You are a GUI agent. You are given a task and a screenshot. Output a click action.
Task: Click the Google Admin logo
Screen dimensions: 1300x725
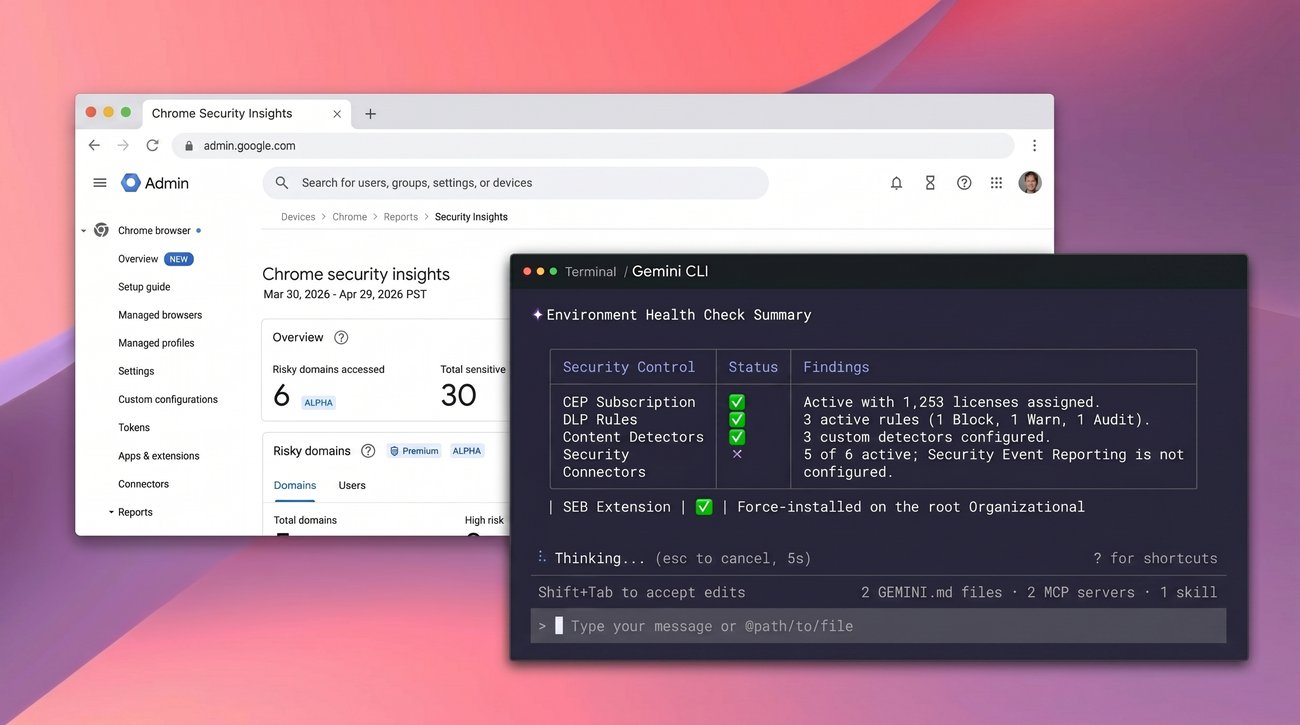pos(155,183)
